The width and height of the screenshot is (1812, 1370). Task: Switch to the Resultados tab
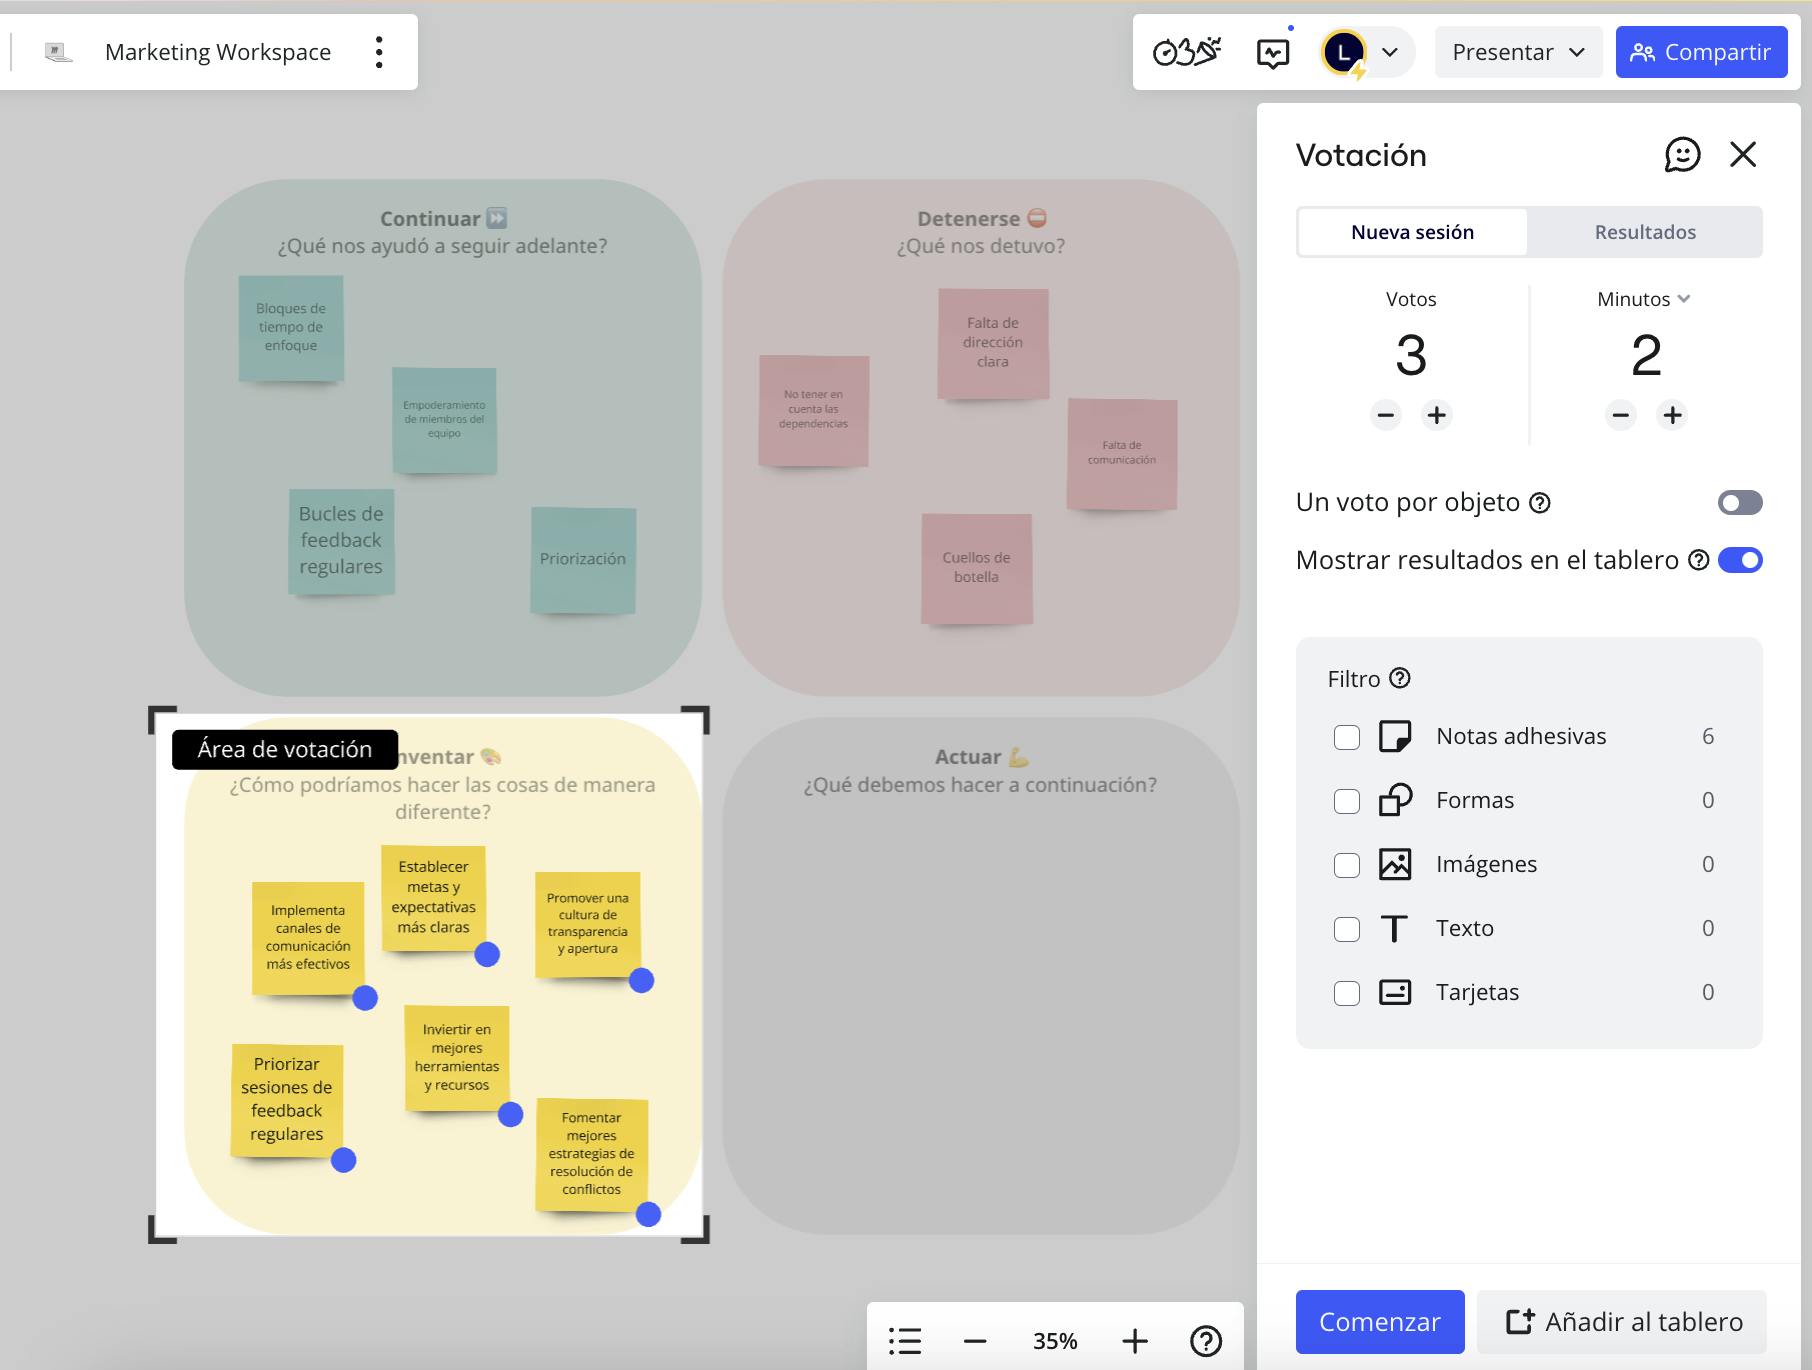1645,232
